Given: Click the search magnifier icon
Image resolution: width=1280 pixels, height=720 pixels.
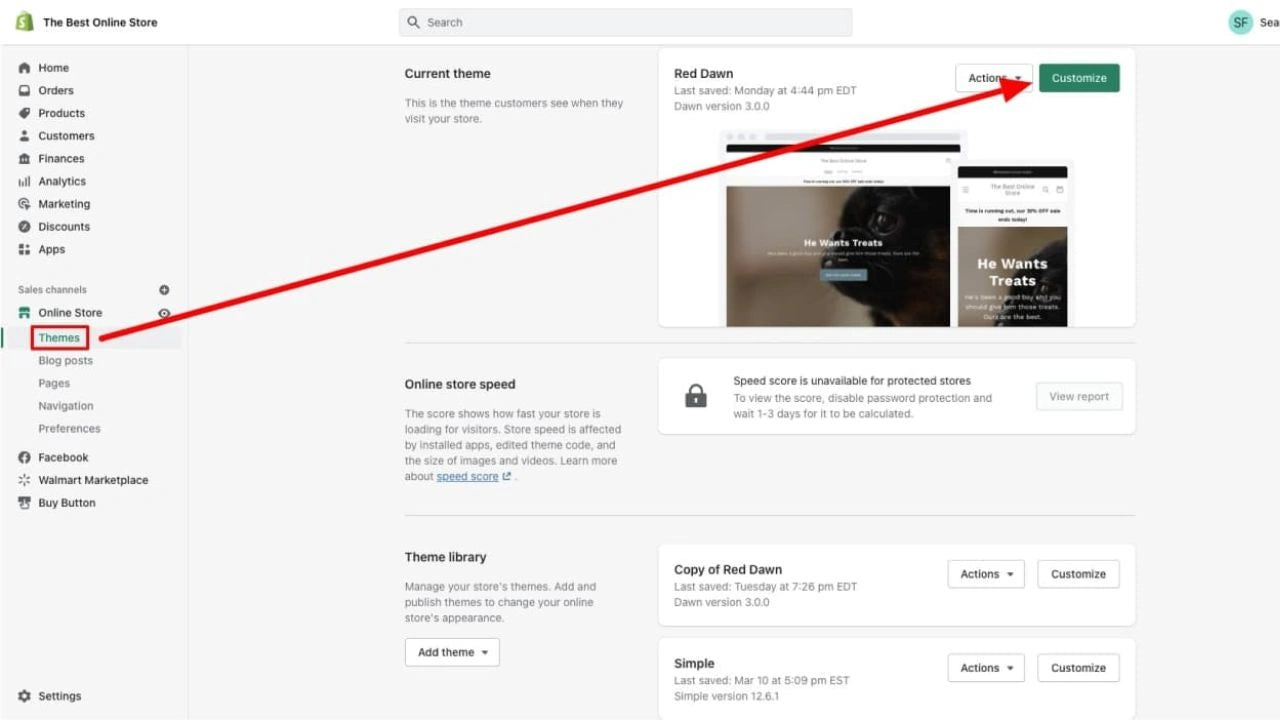Looking at the screenshot, I should (x=414, y=22).
